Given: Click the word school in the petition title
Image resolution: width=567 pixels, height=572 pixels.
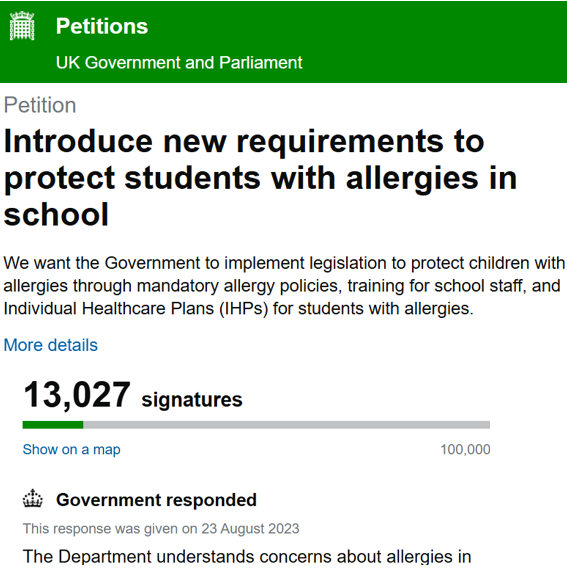Looking at the screenshot, I should click(x=56, y=214).
